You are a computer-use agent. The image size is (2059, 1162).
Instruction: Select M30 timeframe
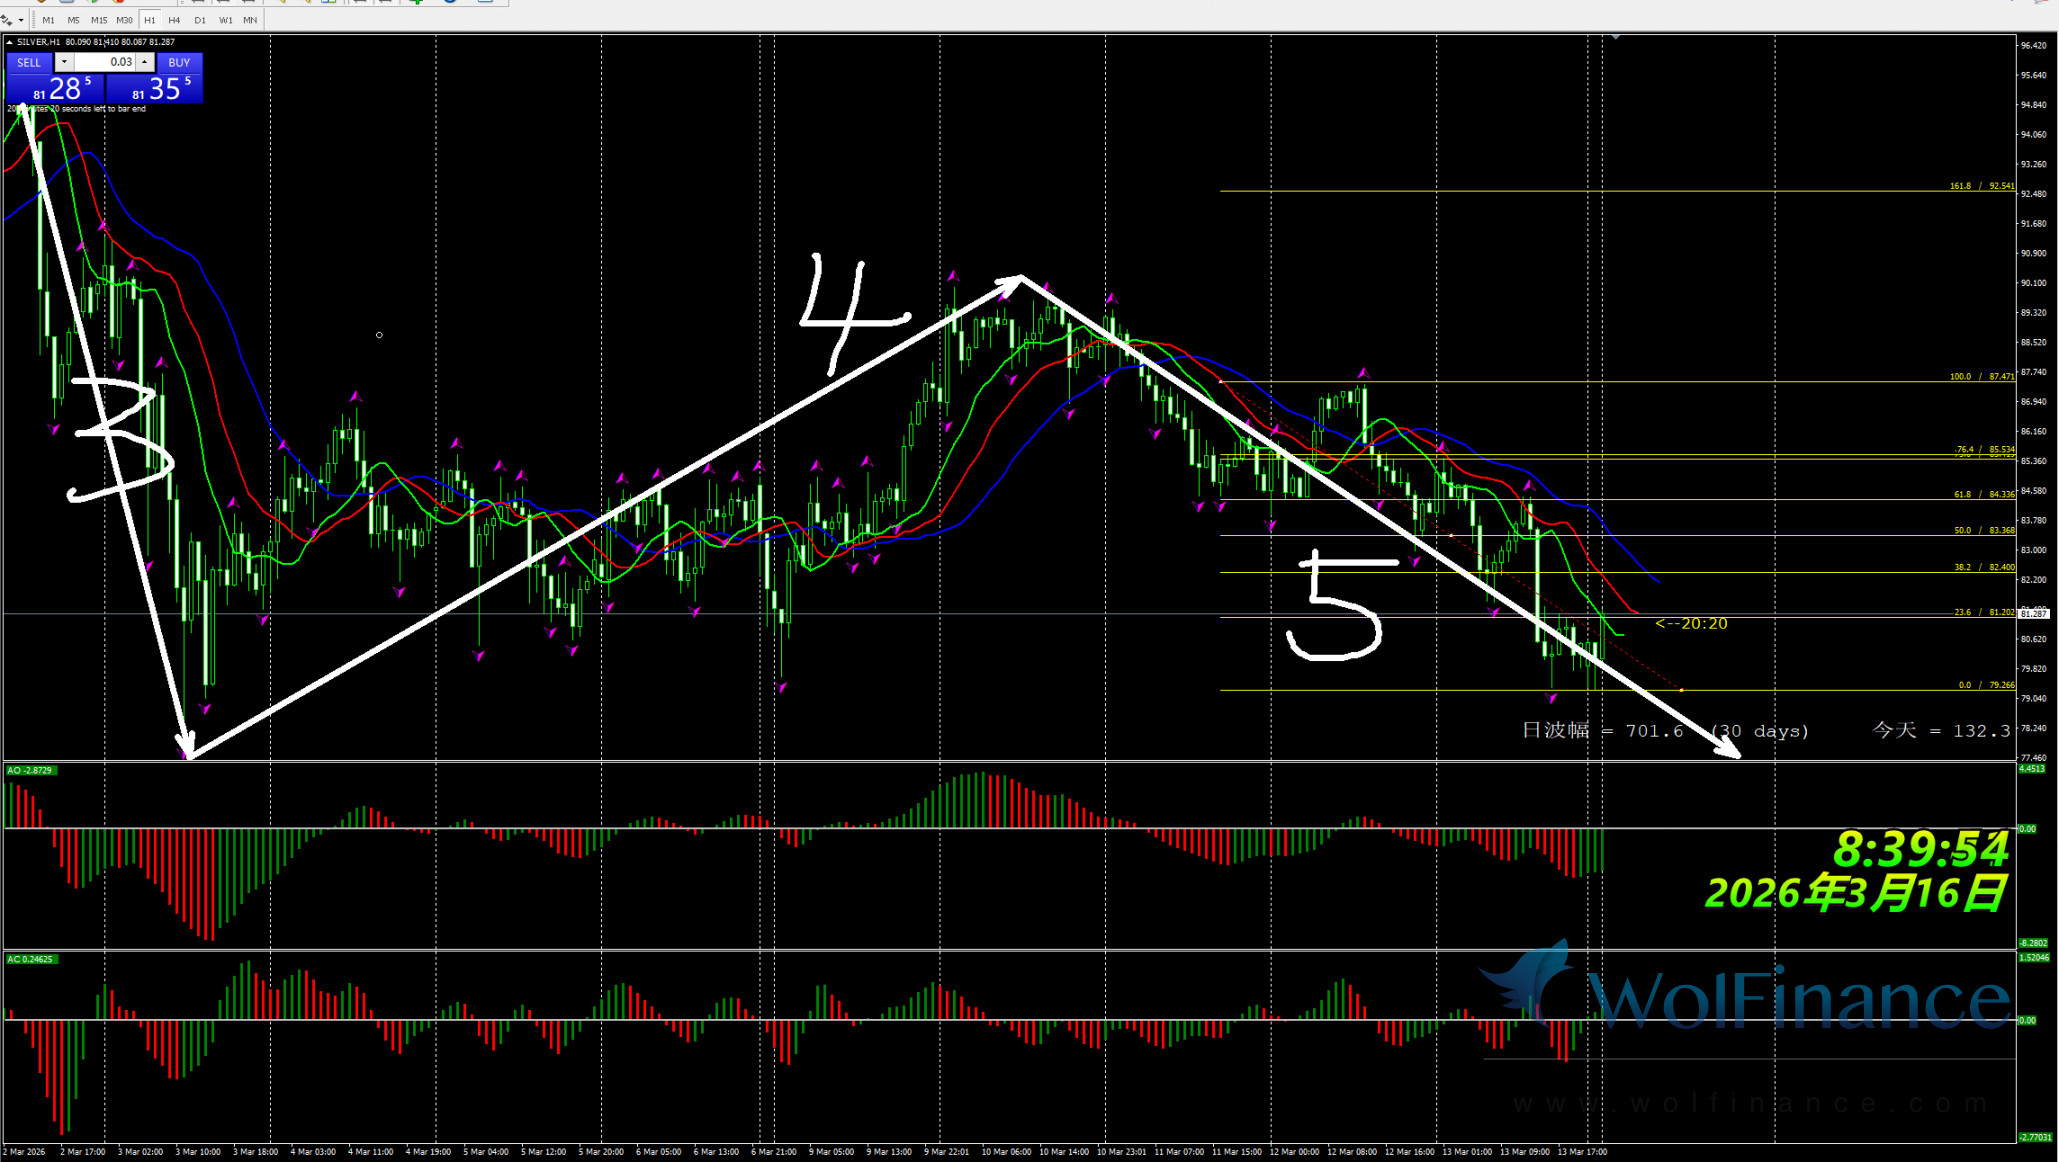point(124,20)
